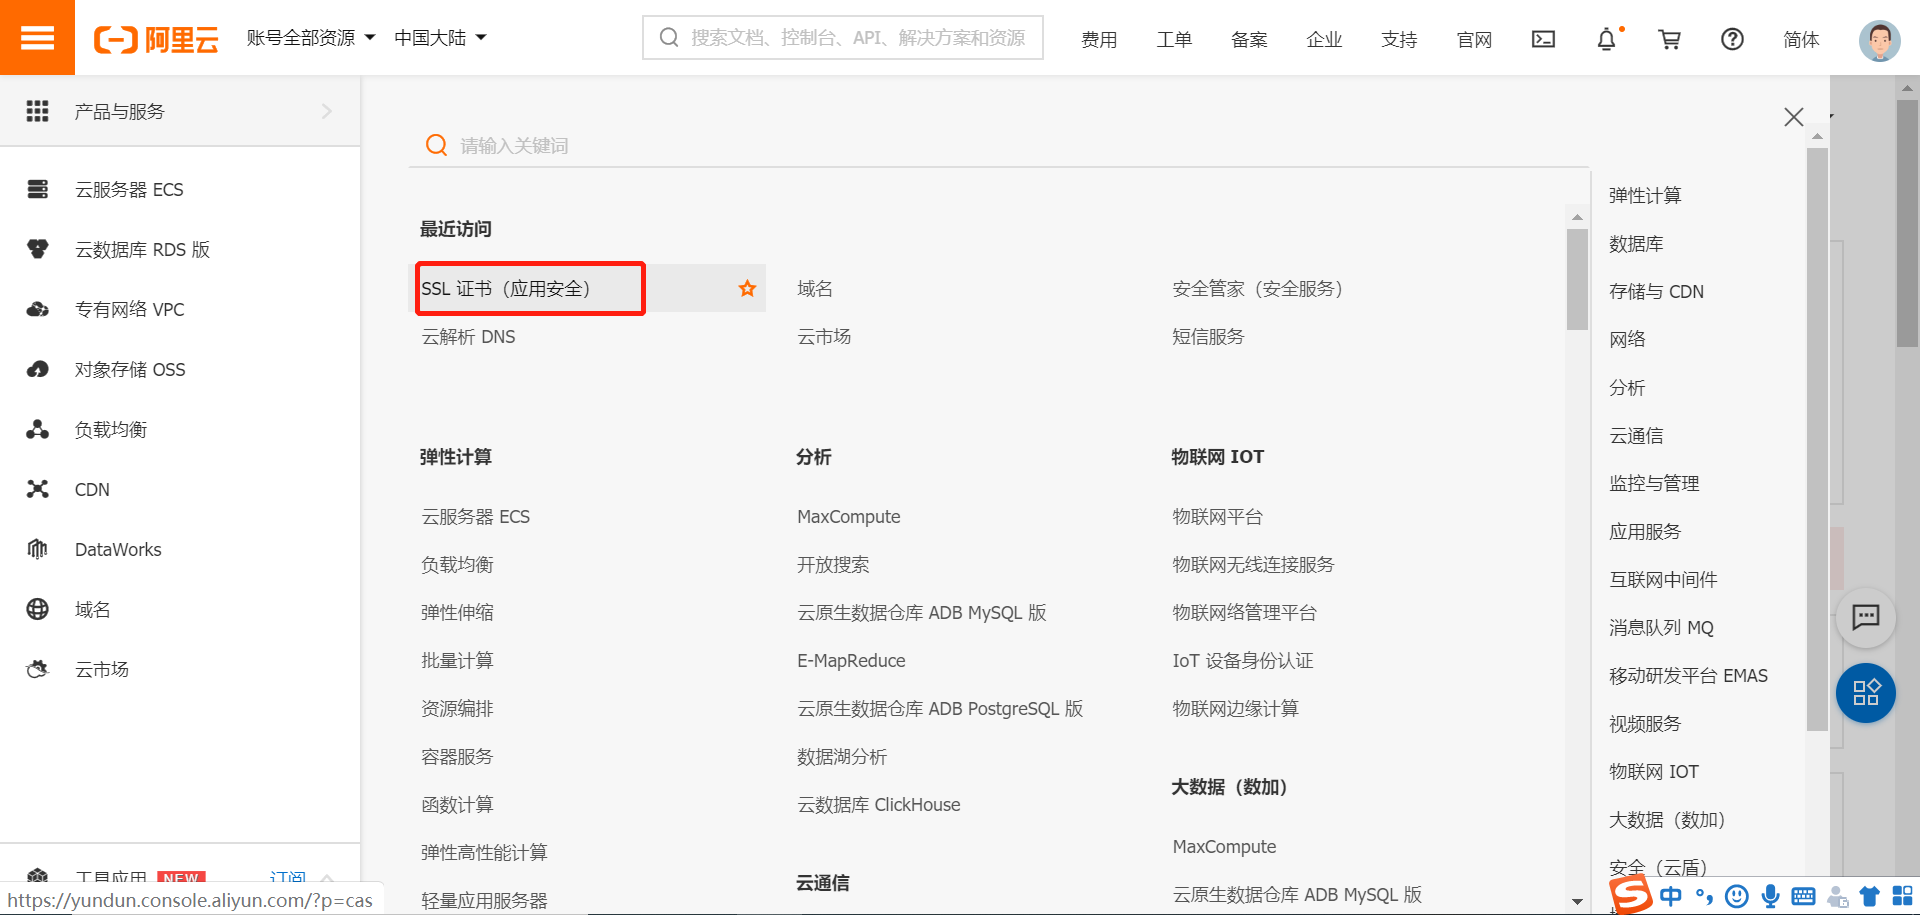Jump to 监控与管理 category
The image size is (1920, 915).
(x=1654, y=483)
